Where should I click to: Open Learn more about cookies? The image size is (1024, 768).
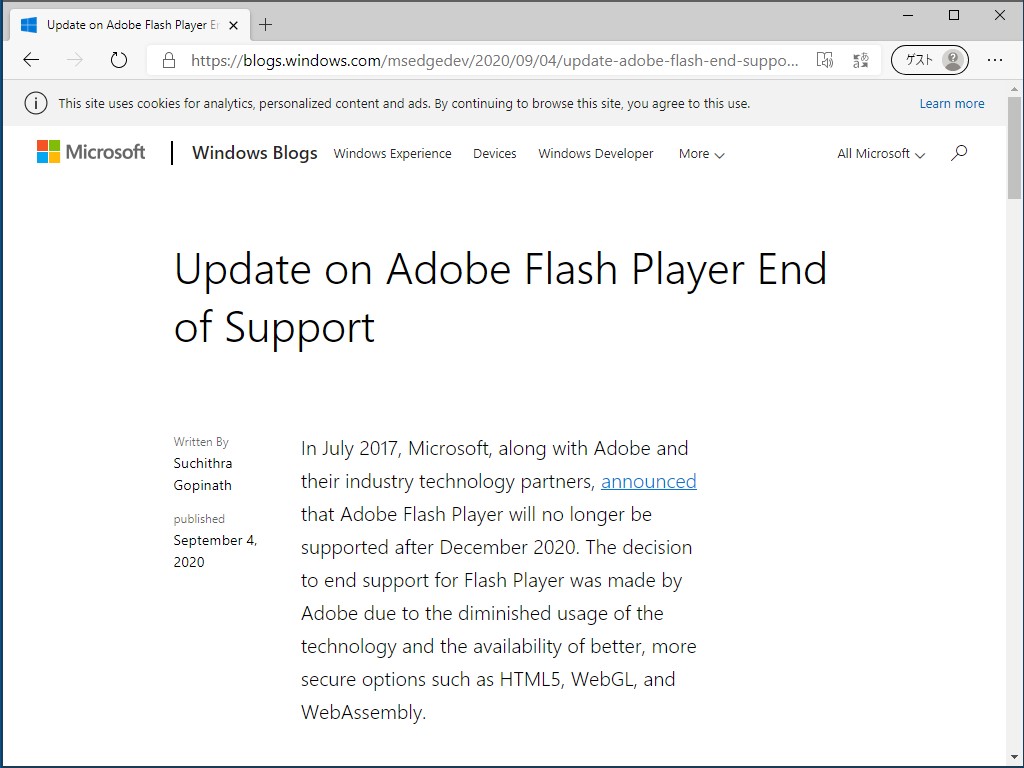click(951, 103)
